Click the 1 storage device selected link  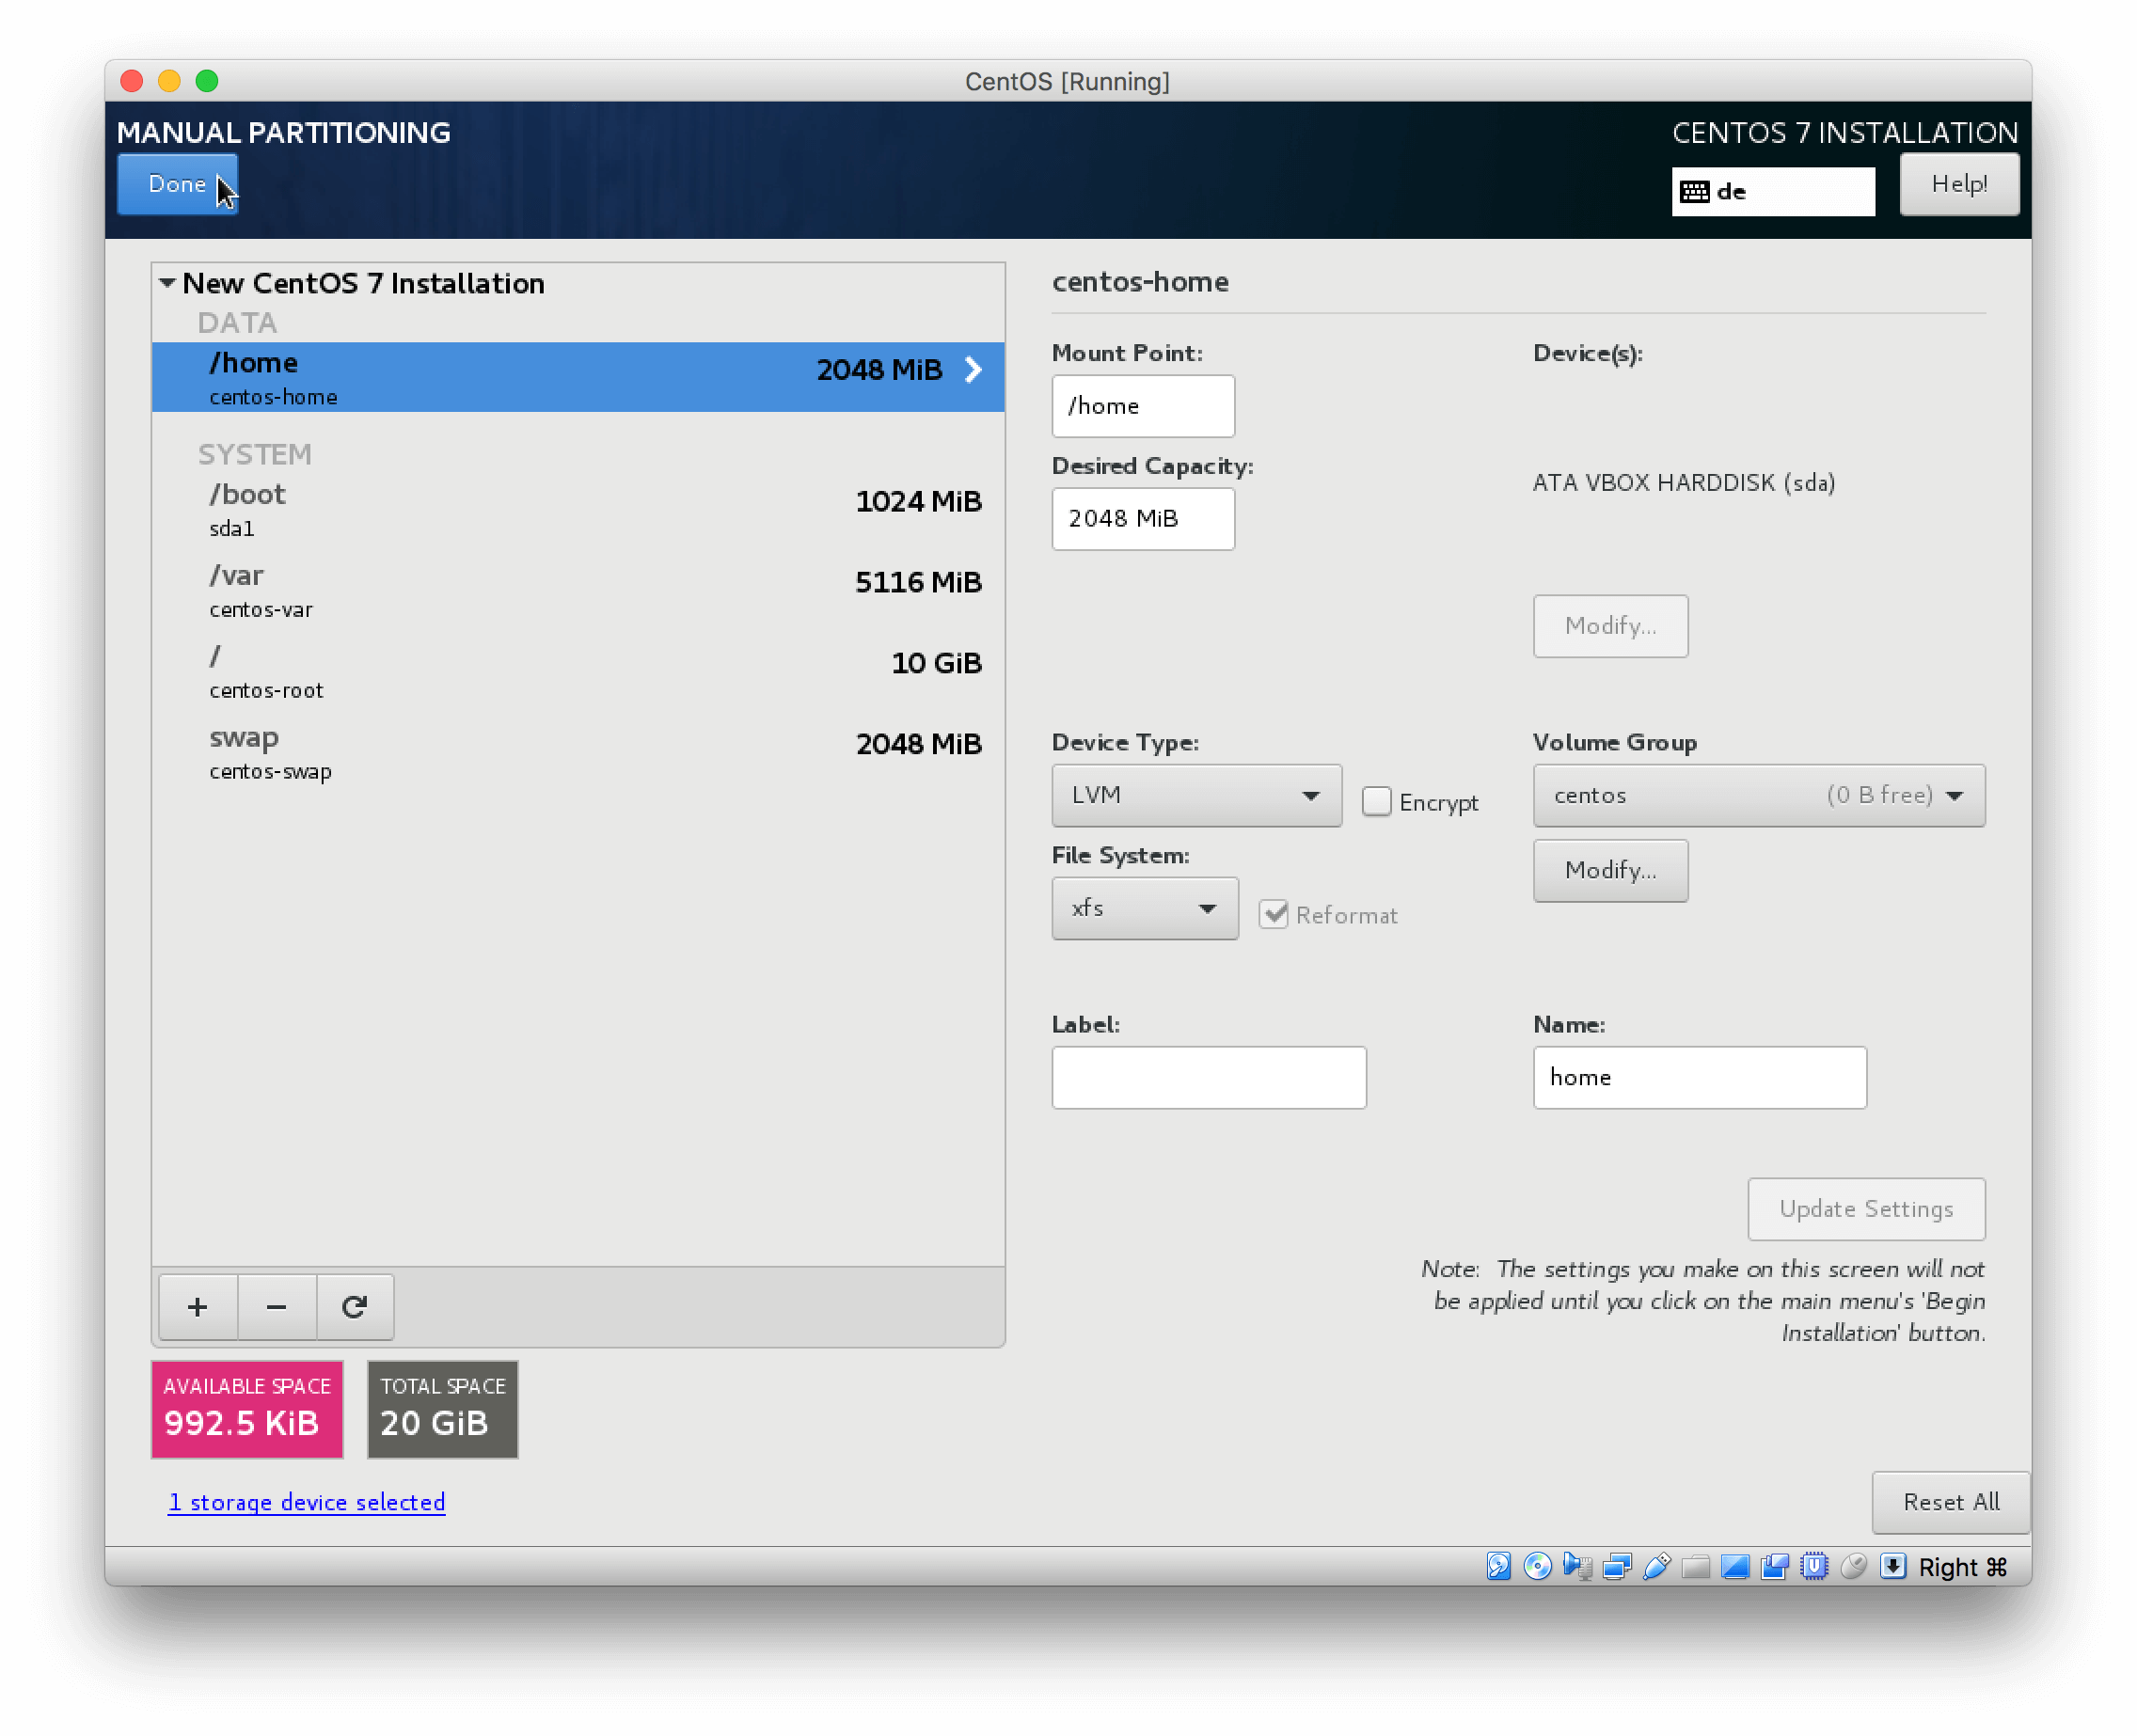(x=305, y=1502)
